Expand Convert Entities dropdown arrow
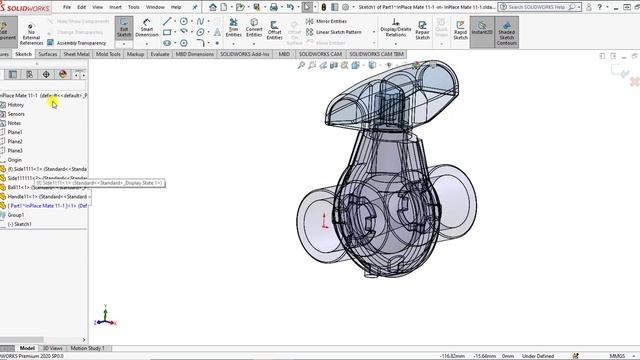The height and width of the screenshot is (360, 640). coord(254,44)
